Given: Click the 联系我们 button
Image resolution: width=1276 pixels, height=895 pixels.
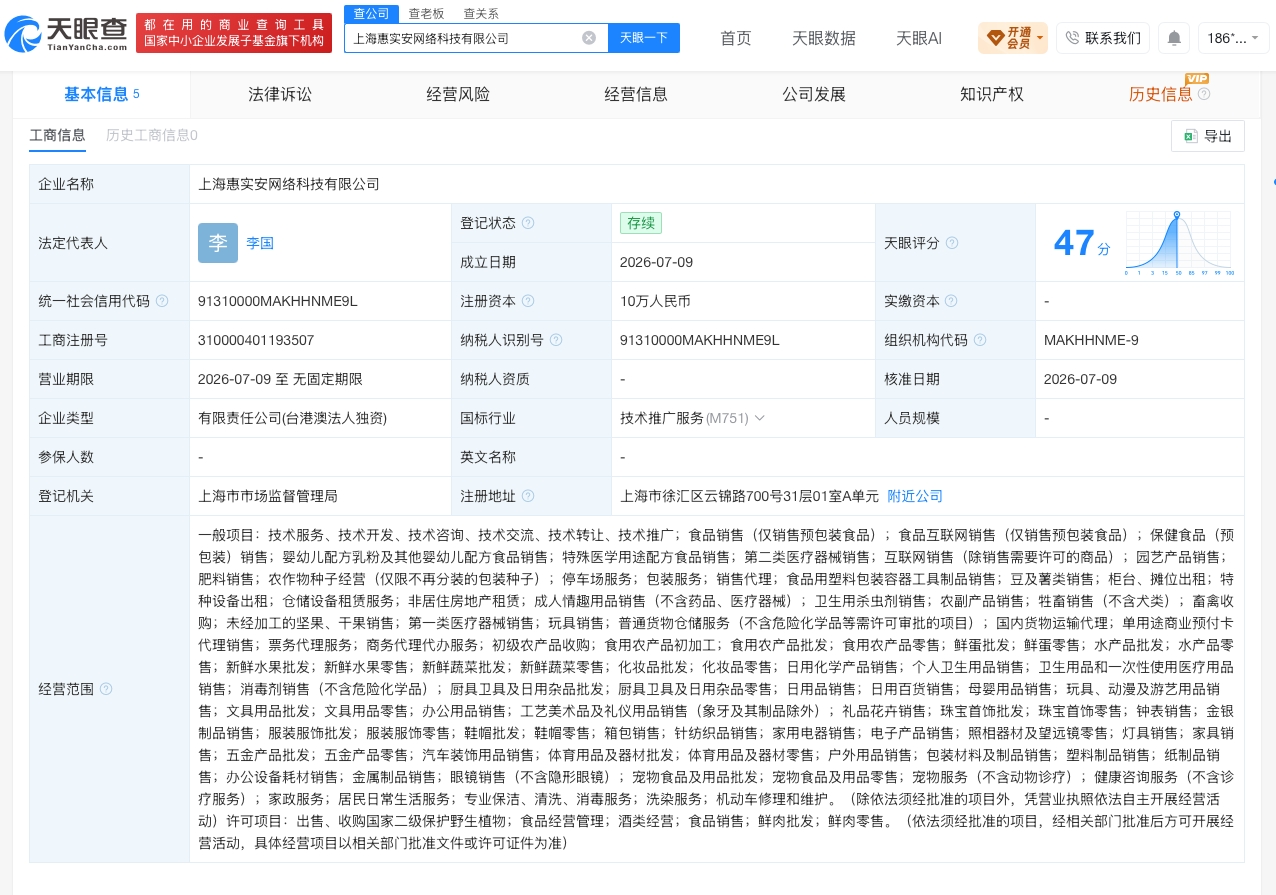Looking at the screenshot, I should pyautogui.click(x=1103, y=38).
